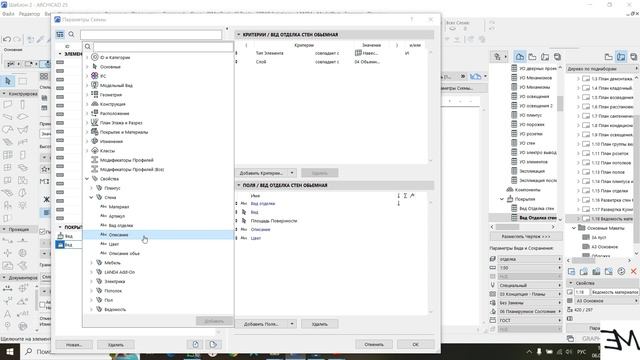The height and width of the screenshot is (360, 640).
Task: Select the 'Тип Элемента' criteria row
Action: pyautogui.click(x=331, y=53)
